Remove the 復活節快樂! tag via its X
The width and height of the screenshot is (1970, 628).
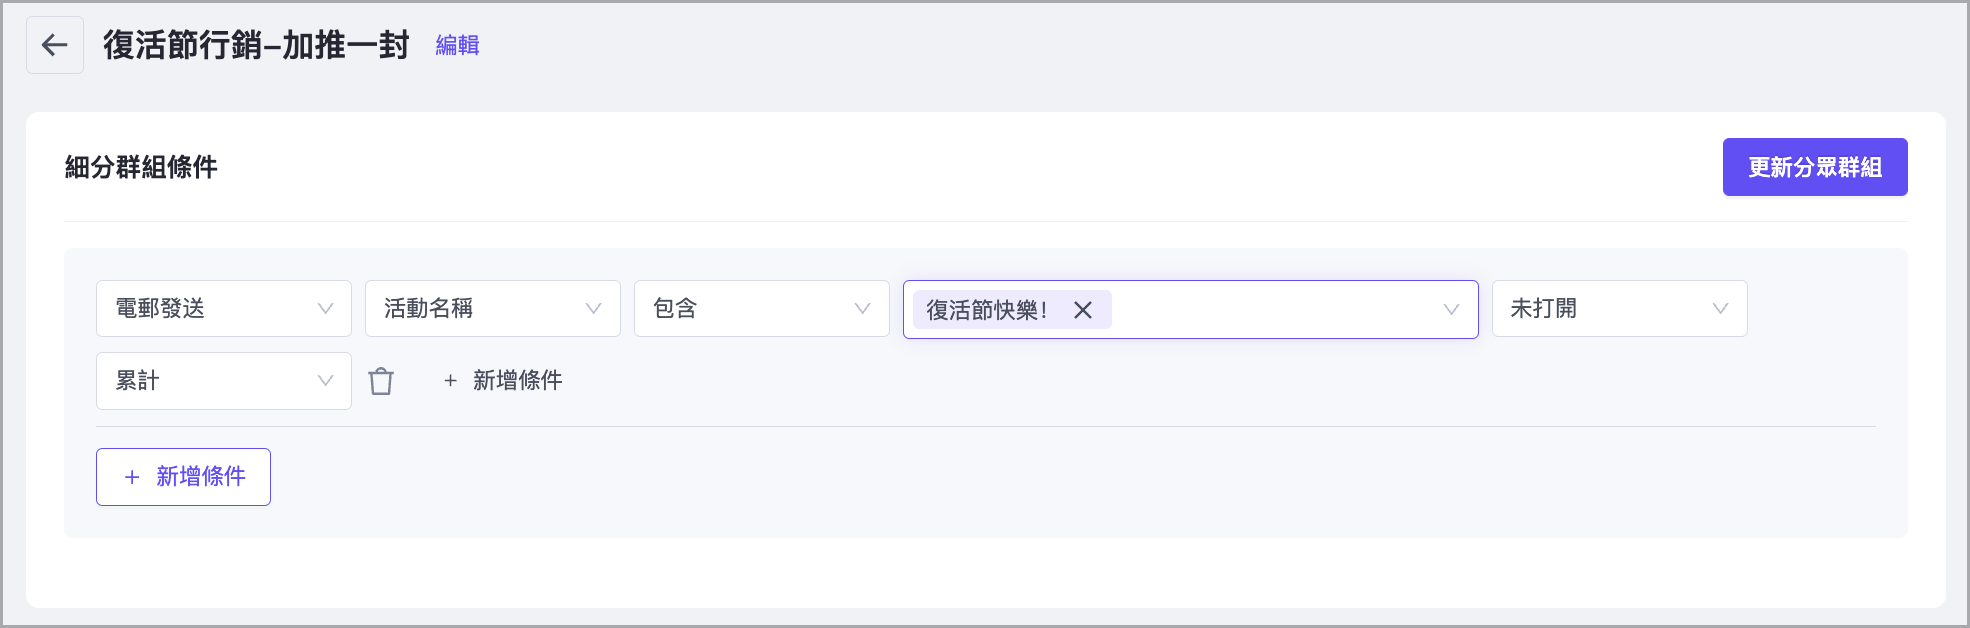pyautogui.click(x=1083, y=310)
